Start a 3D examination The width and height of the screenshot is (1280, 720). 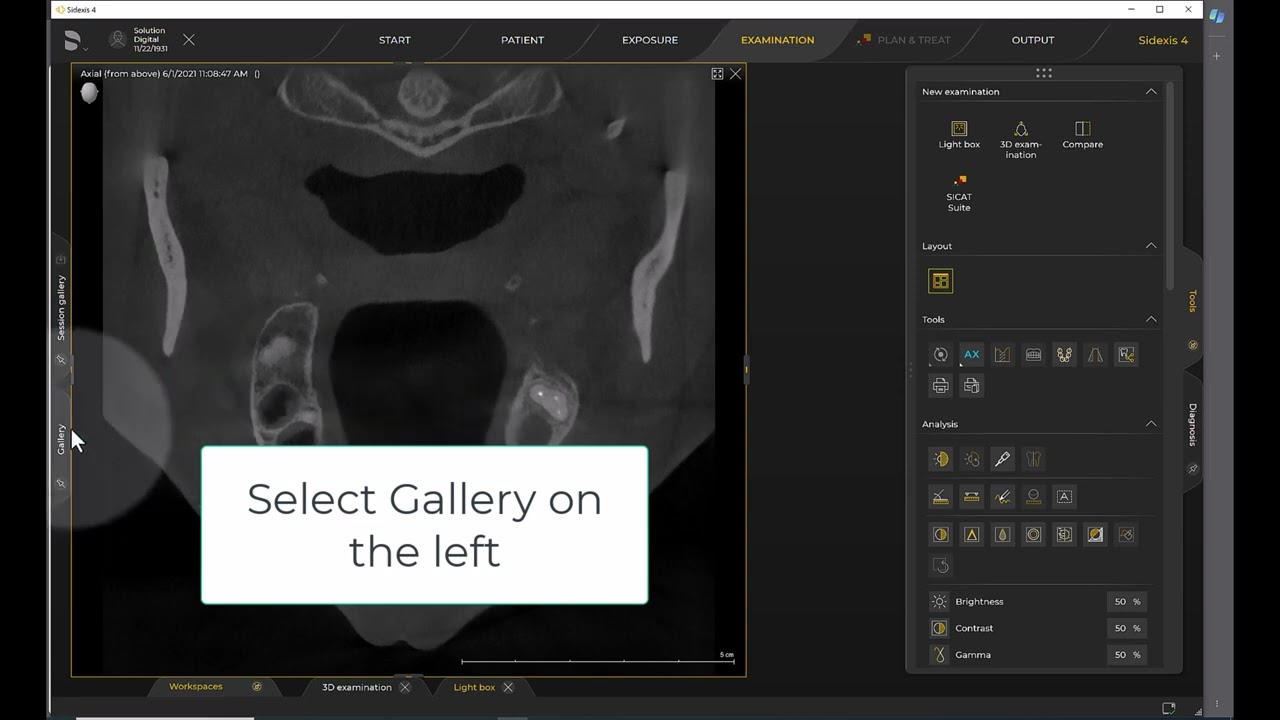pyautogui.click(x=1020, y=139)
